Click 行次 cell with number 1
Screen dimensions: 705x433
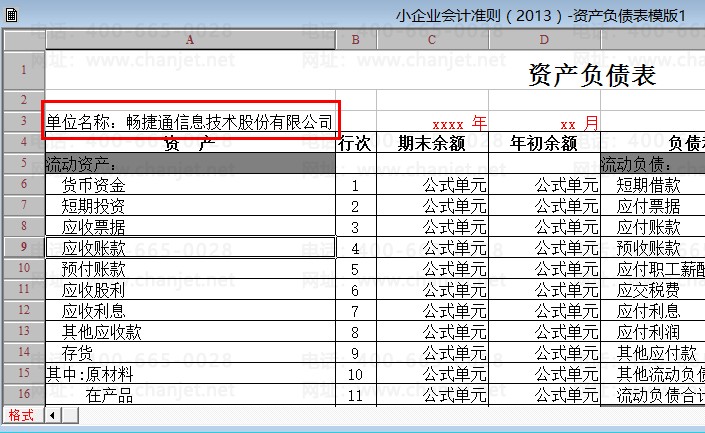pyautogui.click(x=356, y=185)
